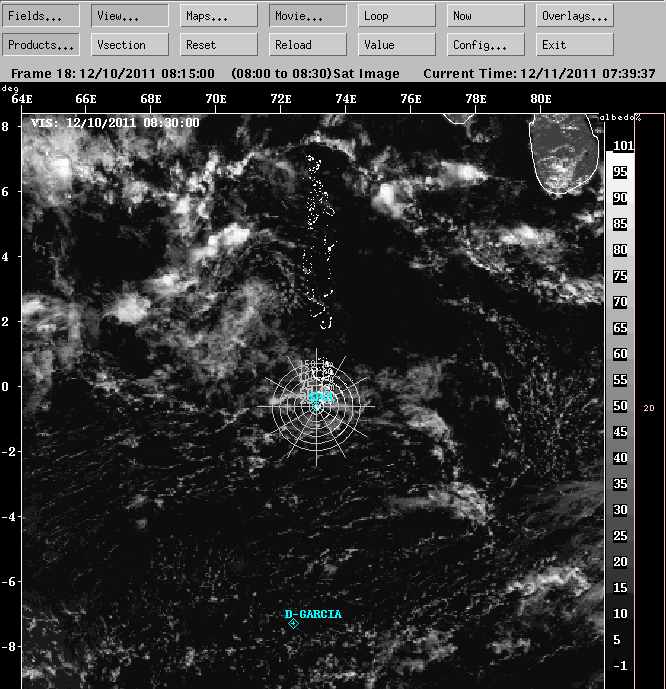666x689 pixels.
Task: Click the -1 bottom value on color scale
Action: [620, 666]
